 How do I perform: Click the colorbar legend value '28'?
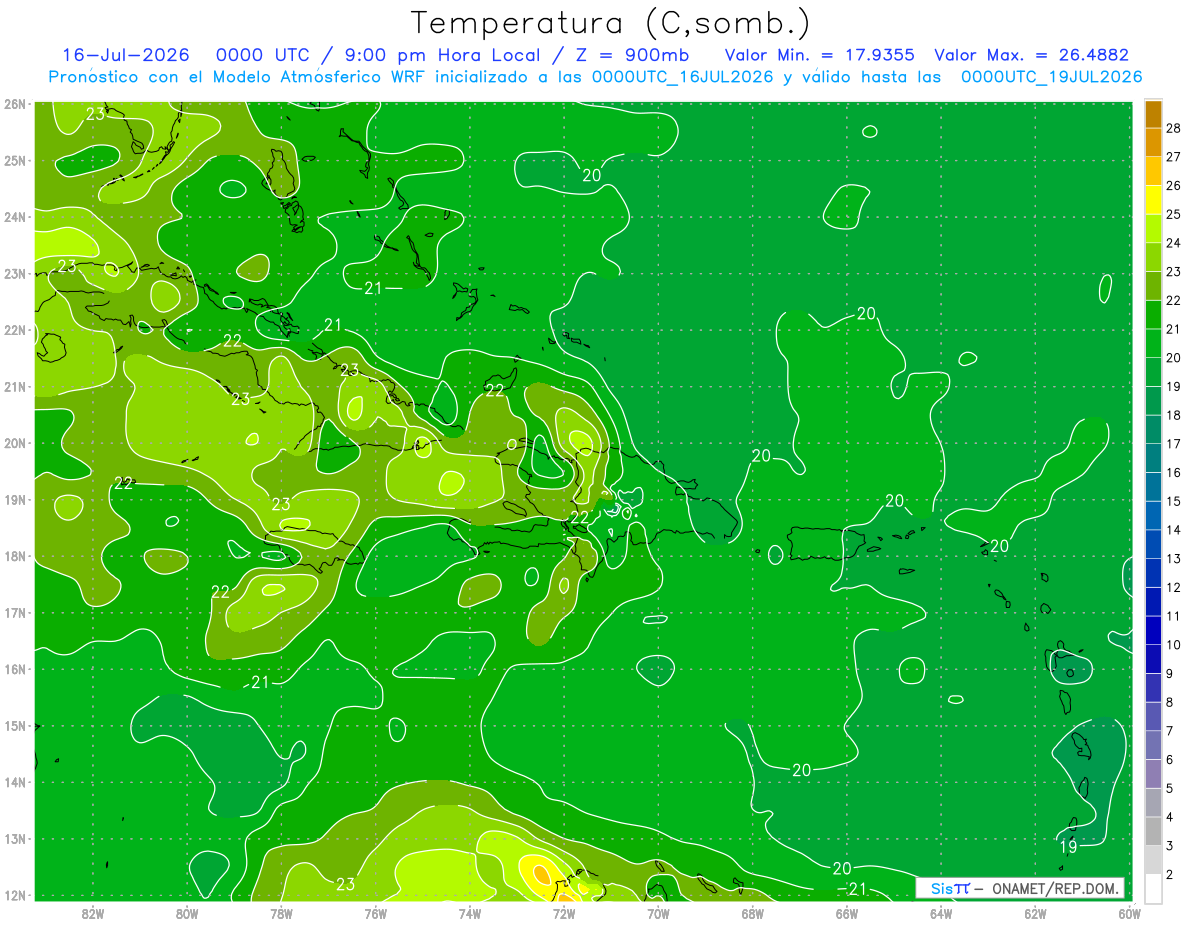click(1174, 127)
